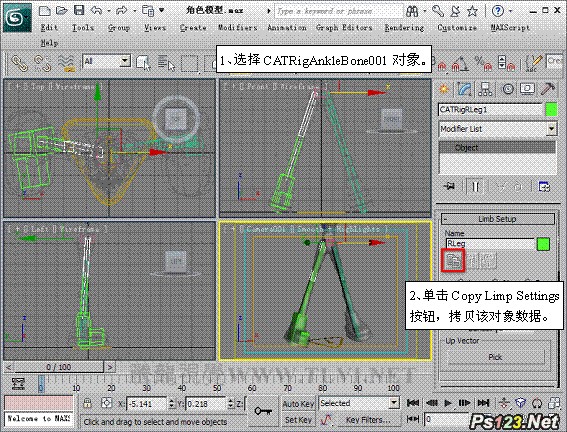The height and width of the screenshot is (432, 567).
Task: Click the time slider left arrow
Action: click(9, 367)
